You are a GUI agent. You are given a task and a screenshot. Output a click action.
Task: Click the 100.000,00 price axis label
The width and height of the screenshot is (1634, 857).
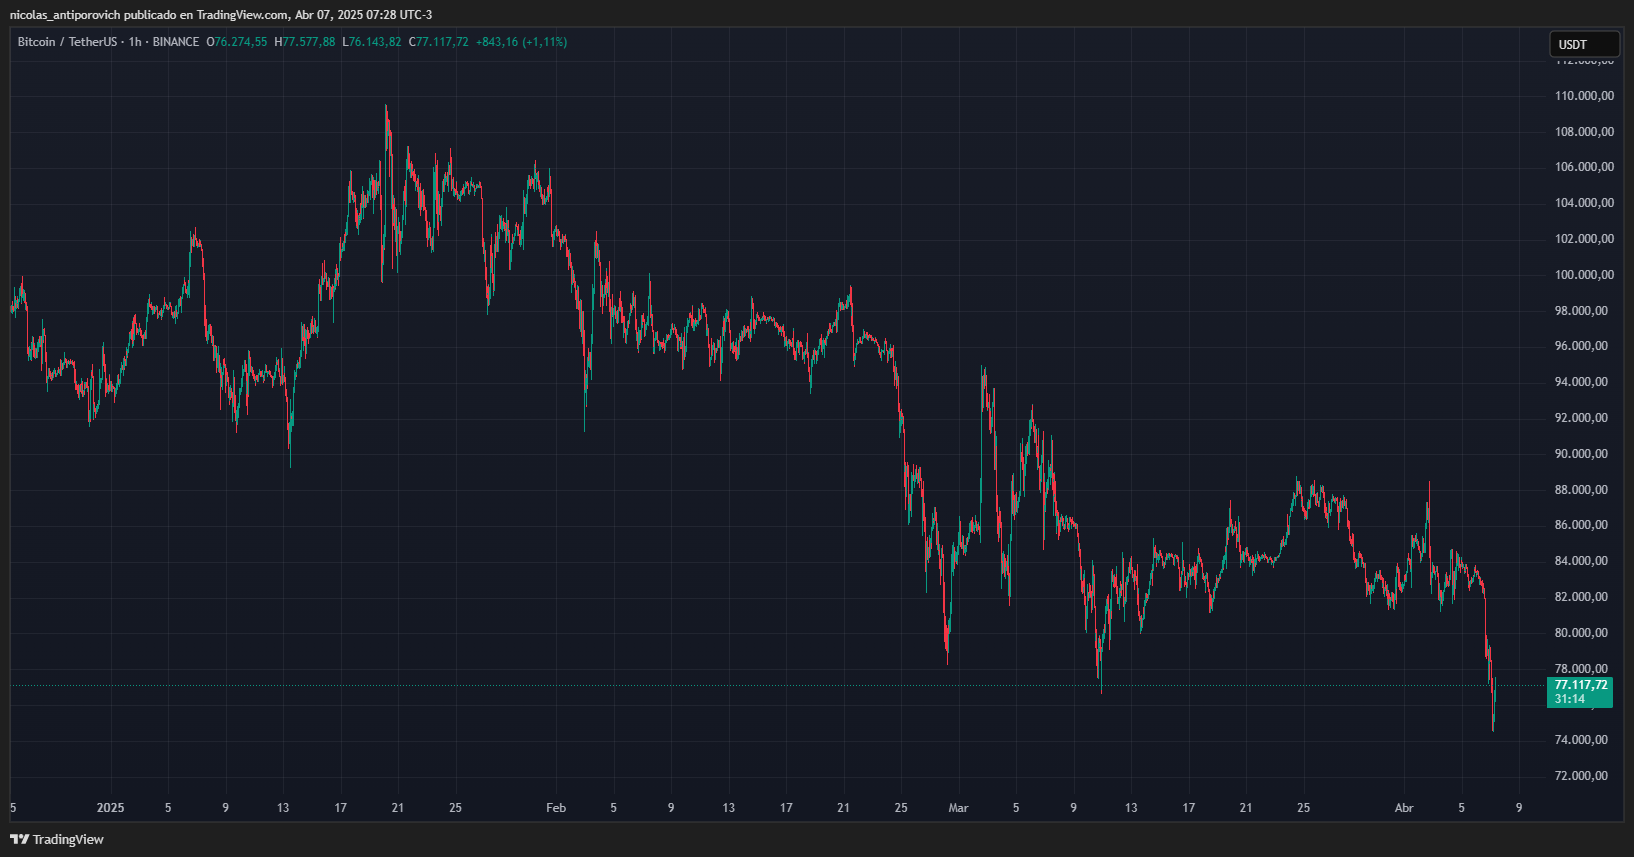(x=1584, y=275)
